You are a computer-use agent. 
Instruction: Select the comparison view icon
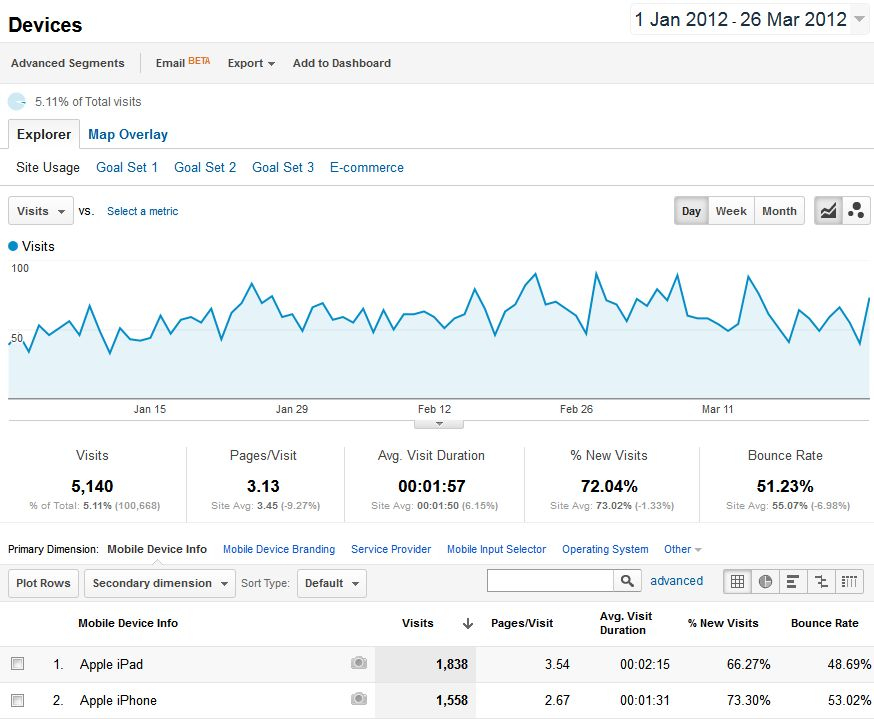point(821,581)
